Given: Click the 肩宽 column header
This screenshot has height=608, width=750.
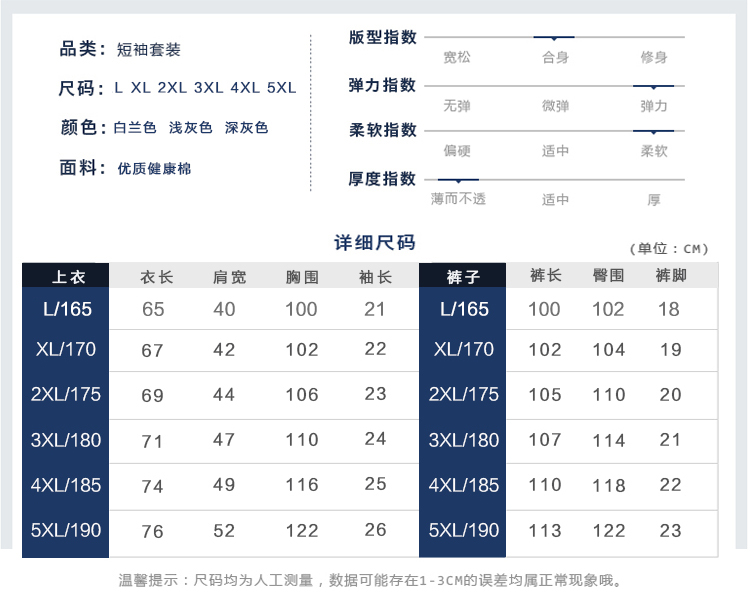Looking at the screenshot, I should pyautogui.click(x=230, y=277).
